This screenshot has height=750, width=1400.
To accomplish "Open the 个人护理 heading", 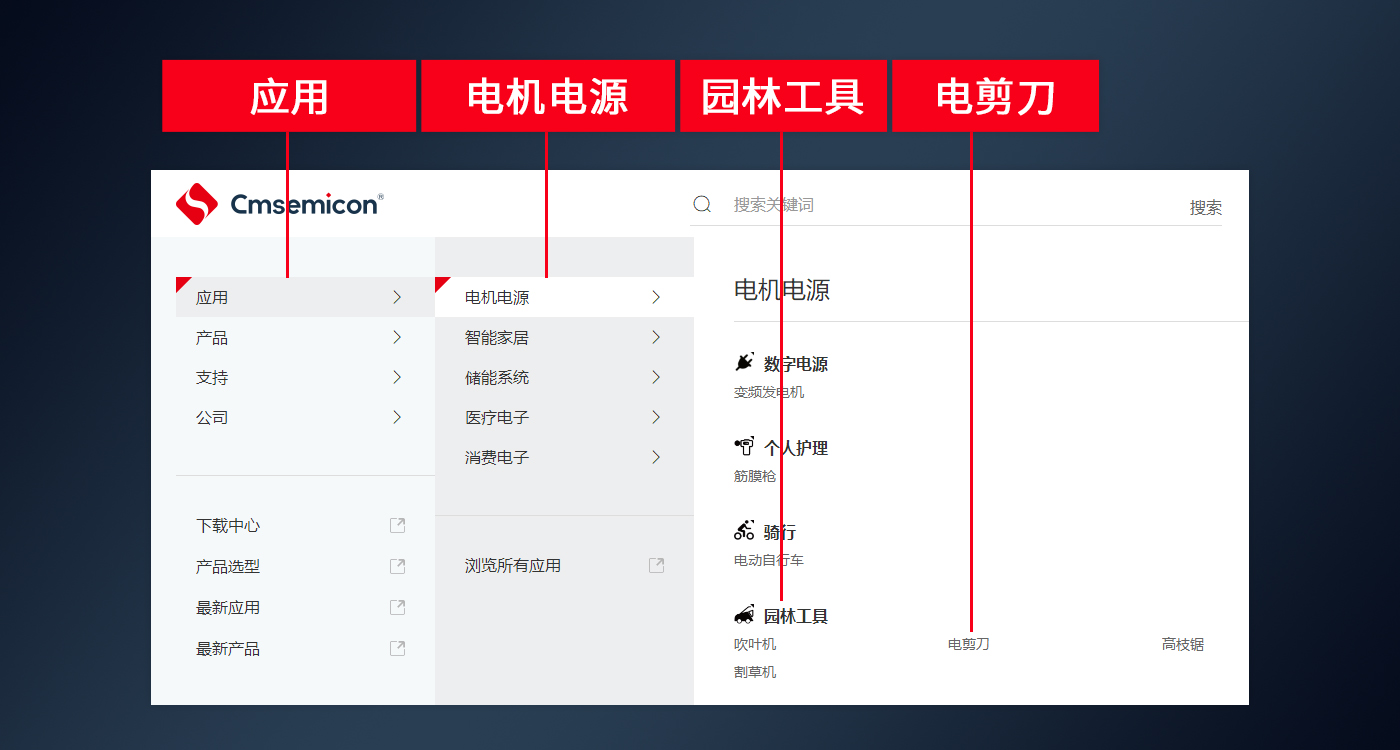I will (x=796, y=448).
